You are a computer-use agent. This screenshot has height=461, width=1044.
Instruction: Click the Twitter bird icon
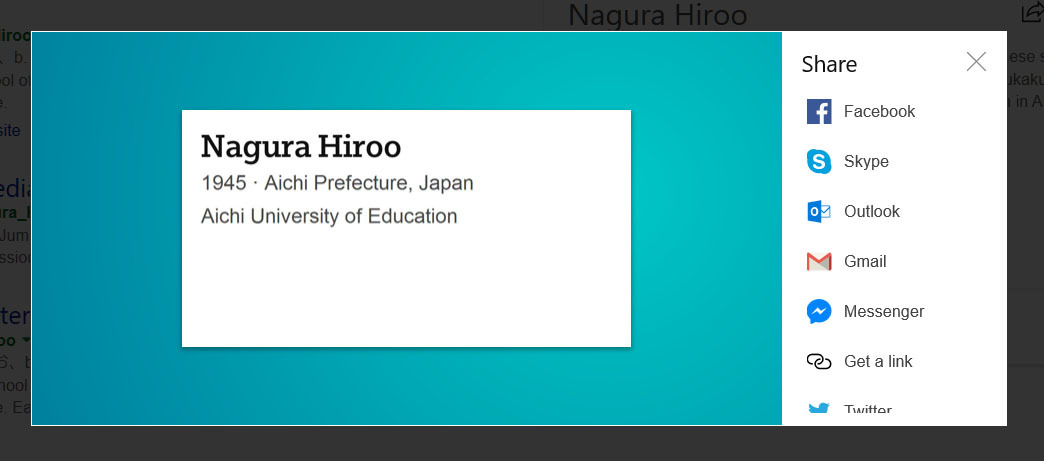(819, 410)
